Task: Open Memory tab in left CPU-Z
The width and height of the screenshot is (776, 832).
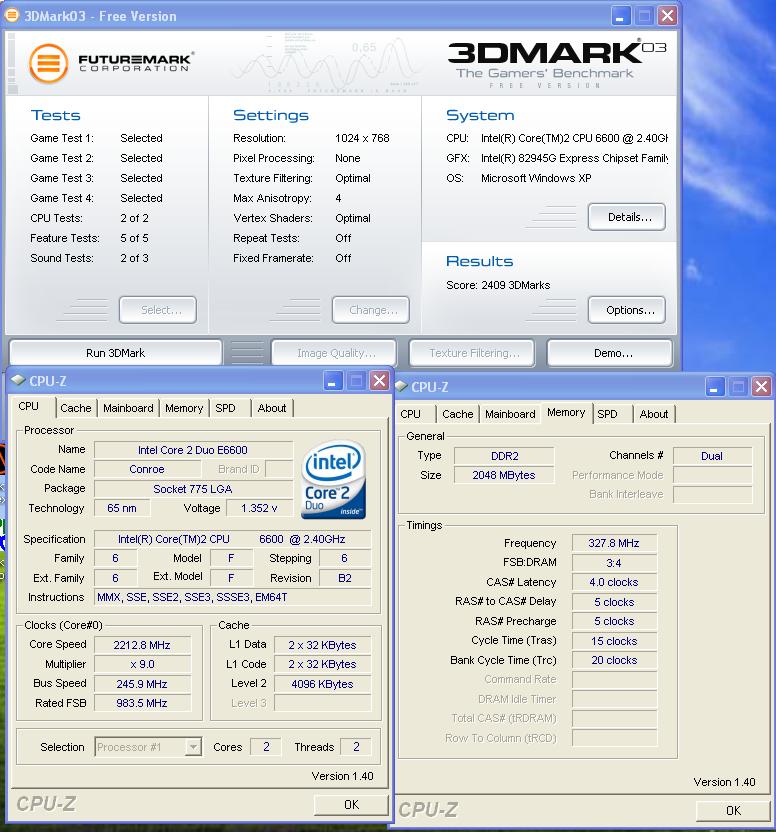Action: coord(184,408)
